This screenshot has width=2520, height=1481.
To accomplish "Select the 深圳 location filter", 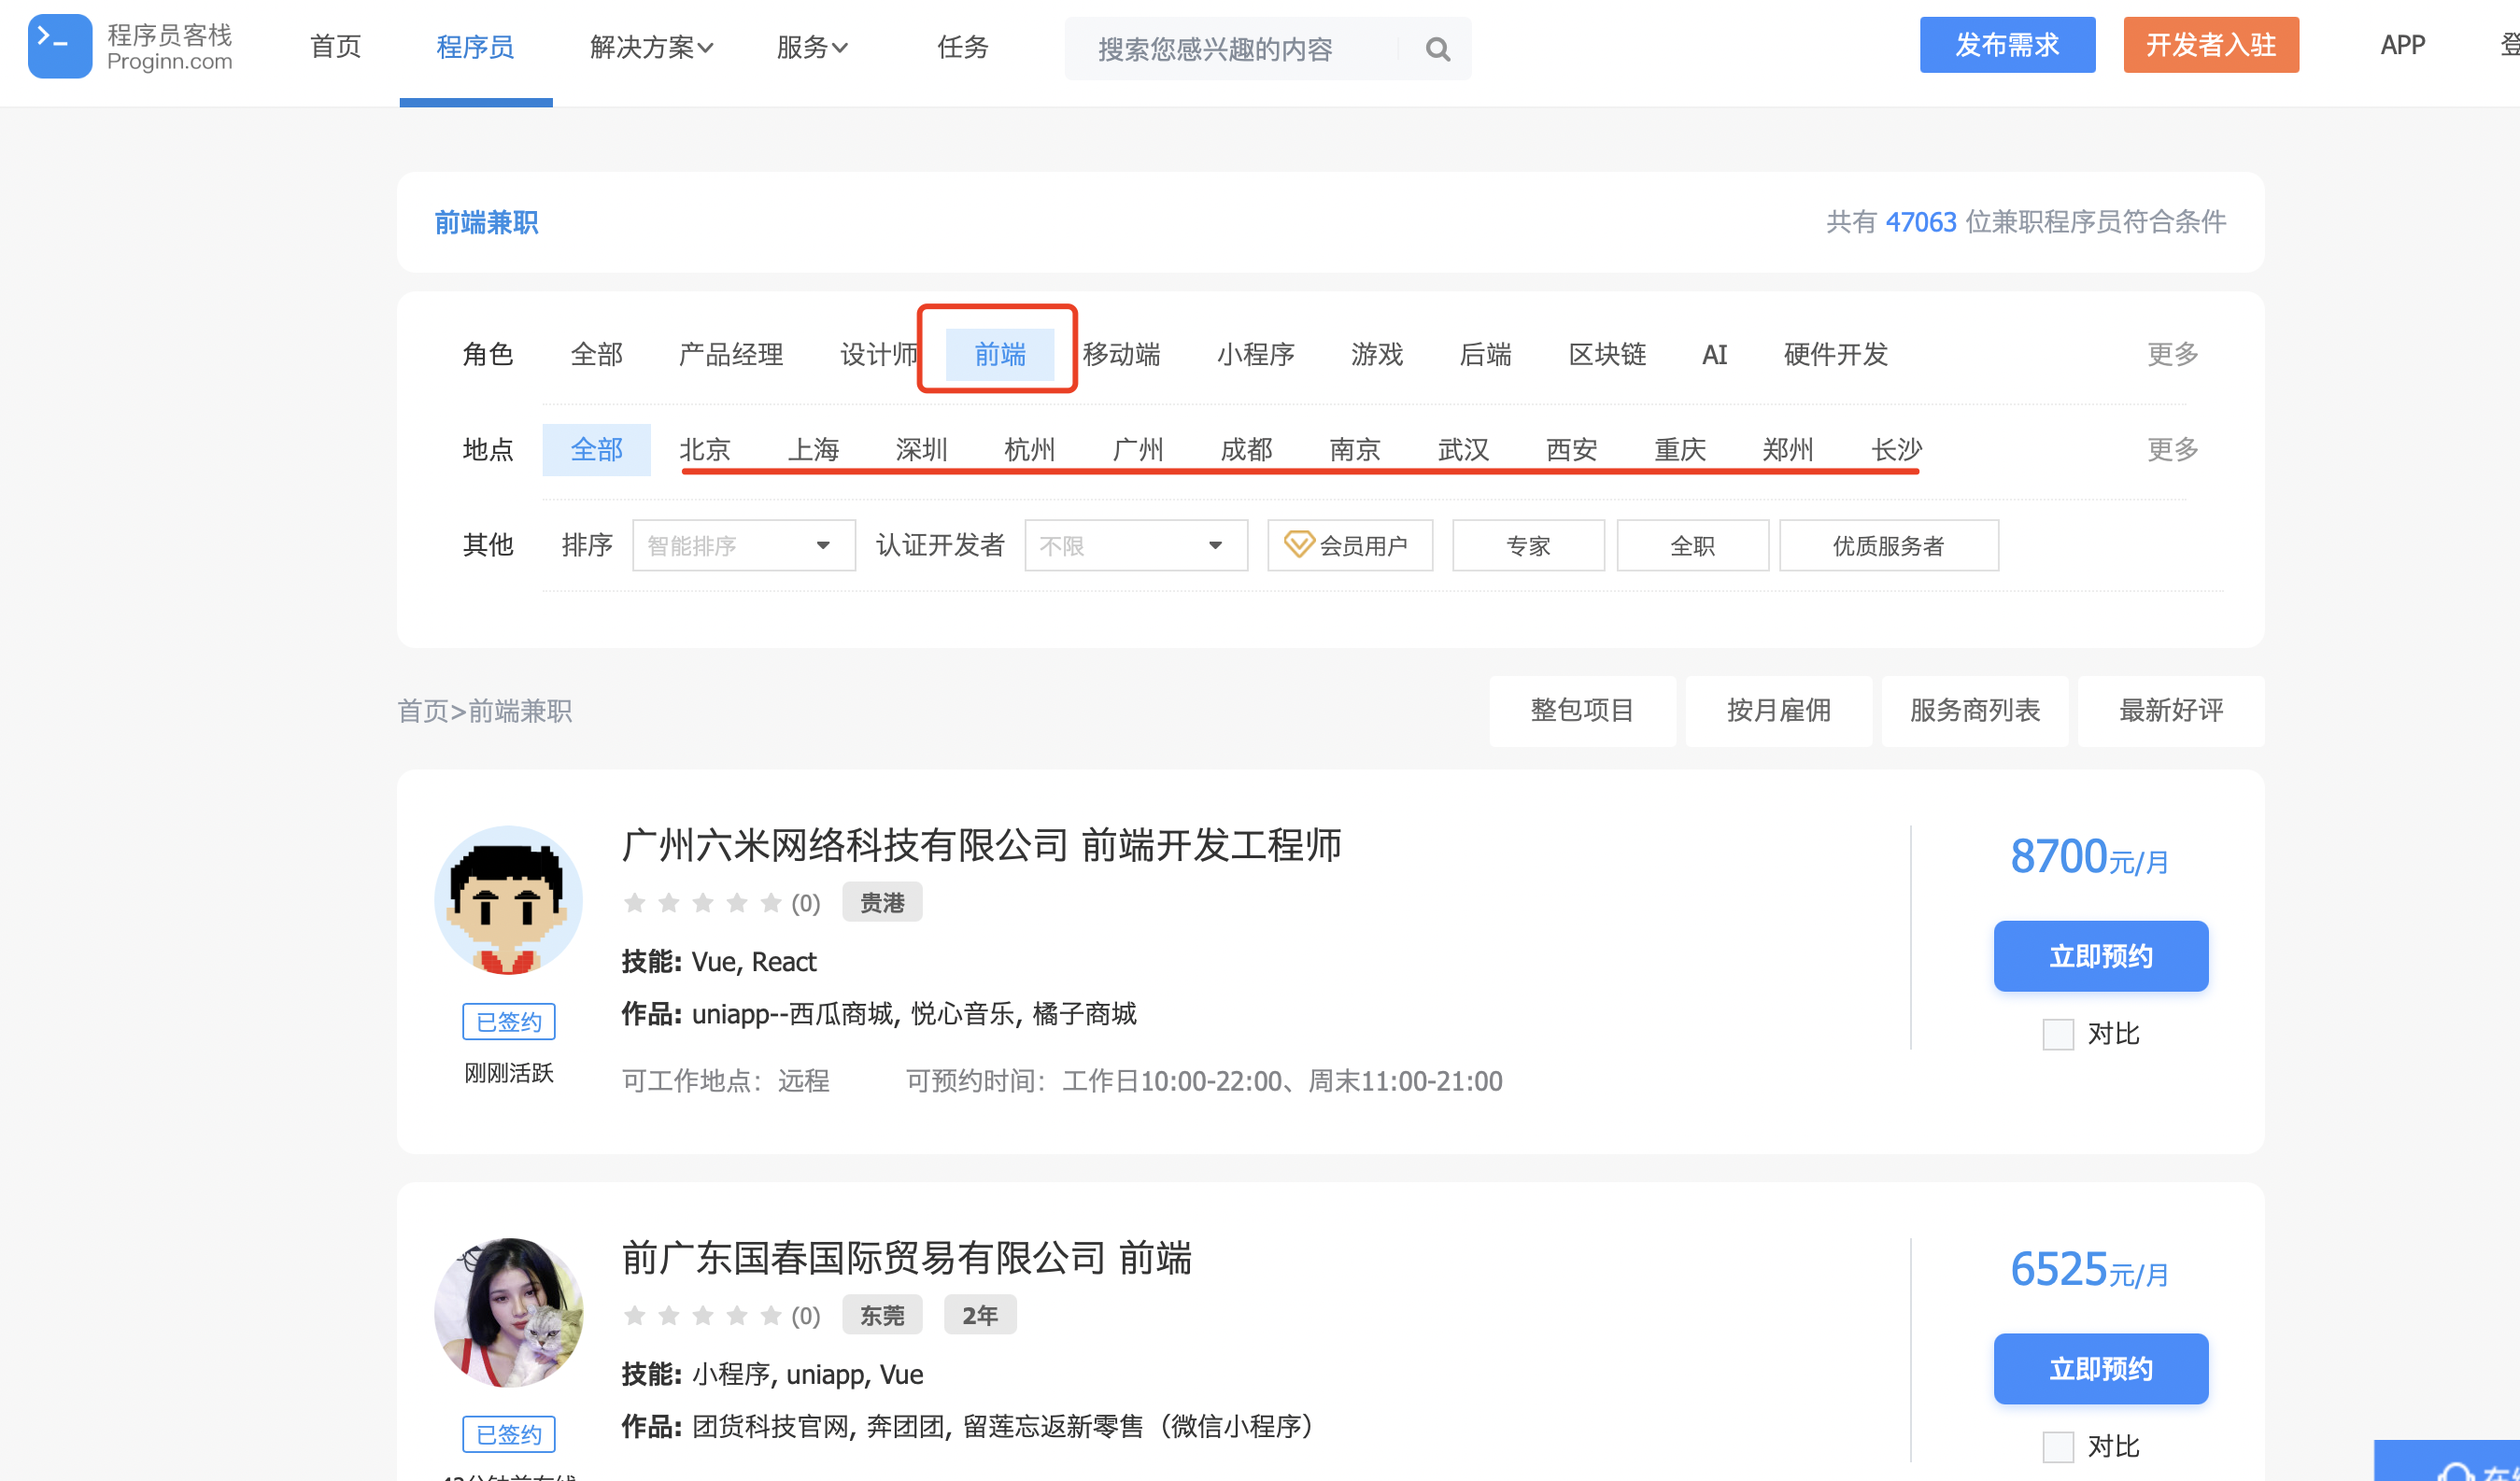I will coord(921,449).
